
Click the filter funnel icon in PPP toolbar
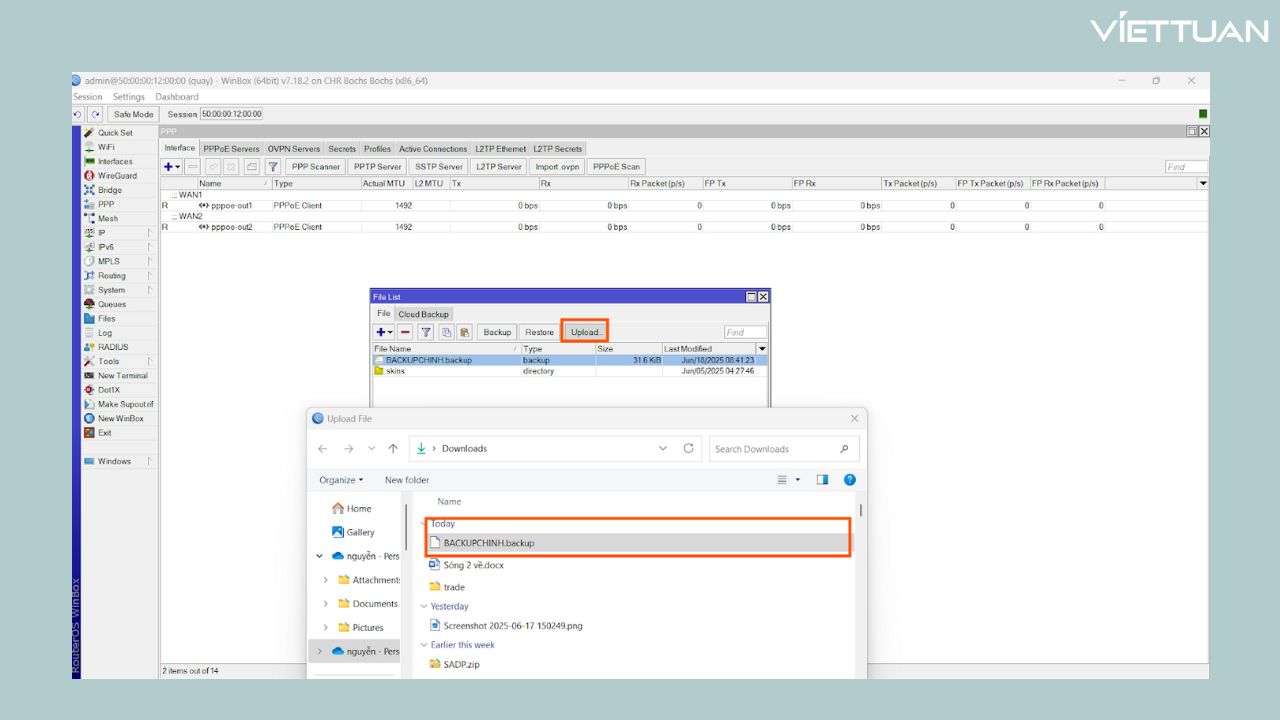[x=272, y=167]
